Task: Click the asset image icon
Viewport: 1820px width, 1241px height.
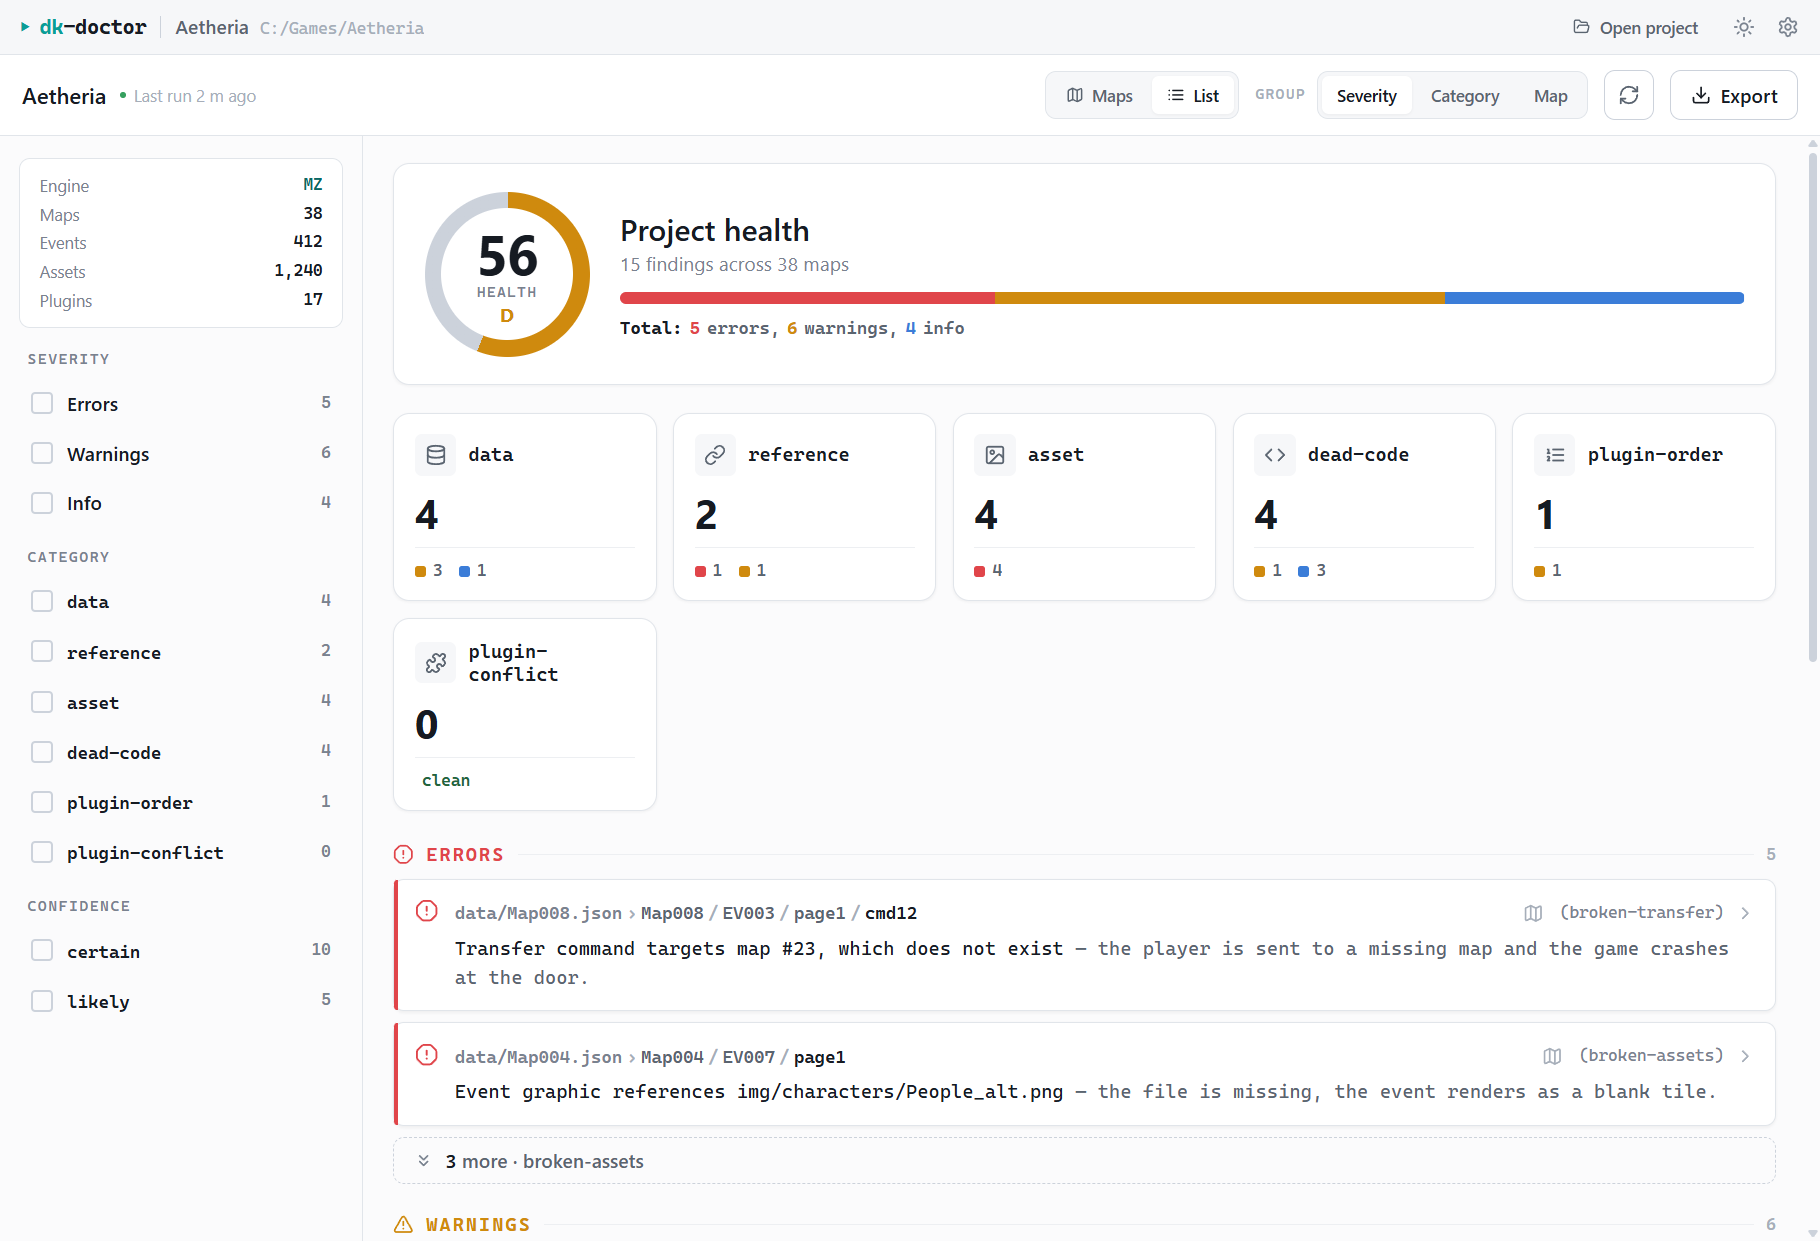Action: coord(995,455)
